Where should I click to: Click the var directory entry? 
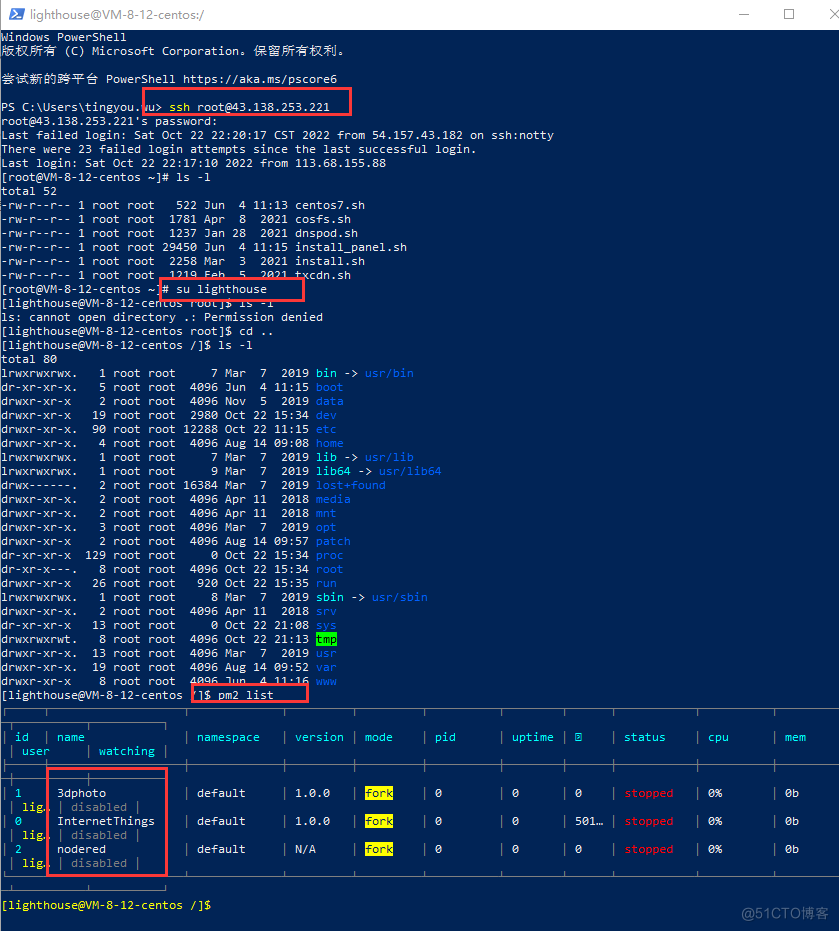326,667
